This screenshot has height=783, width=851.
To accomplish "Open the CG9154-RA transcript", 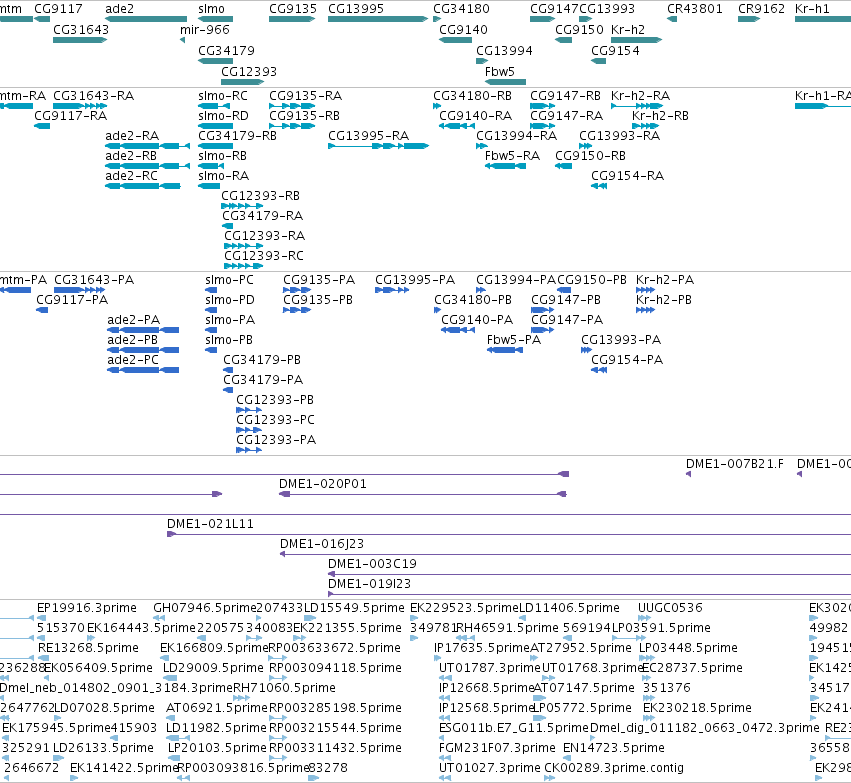I will pos(599,186).
